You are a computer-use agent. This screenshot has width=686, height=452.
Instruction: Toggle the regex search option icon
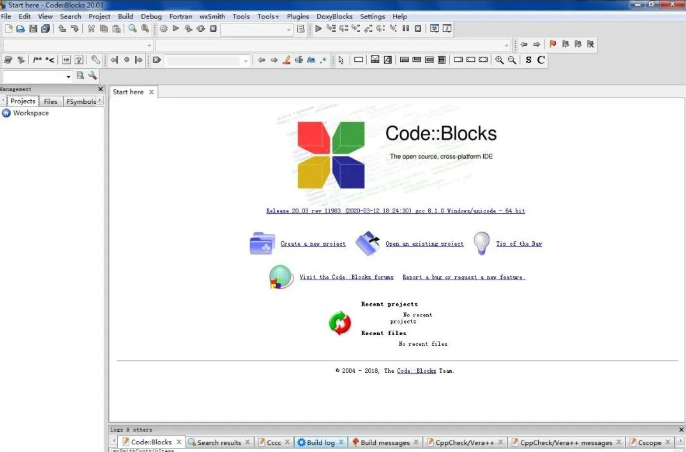[x=323, y=60]
